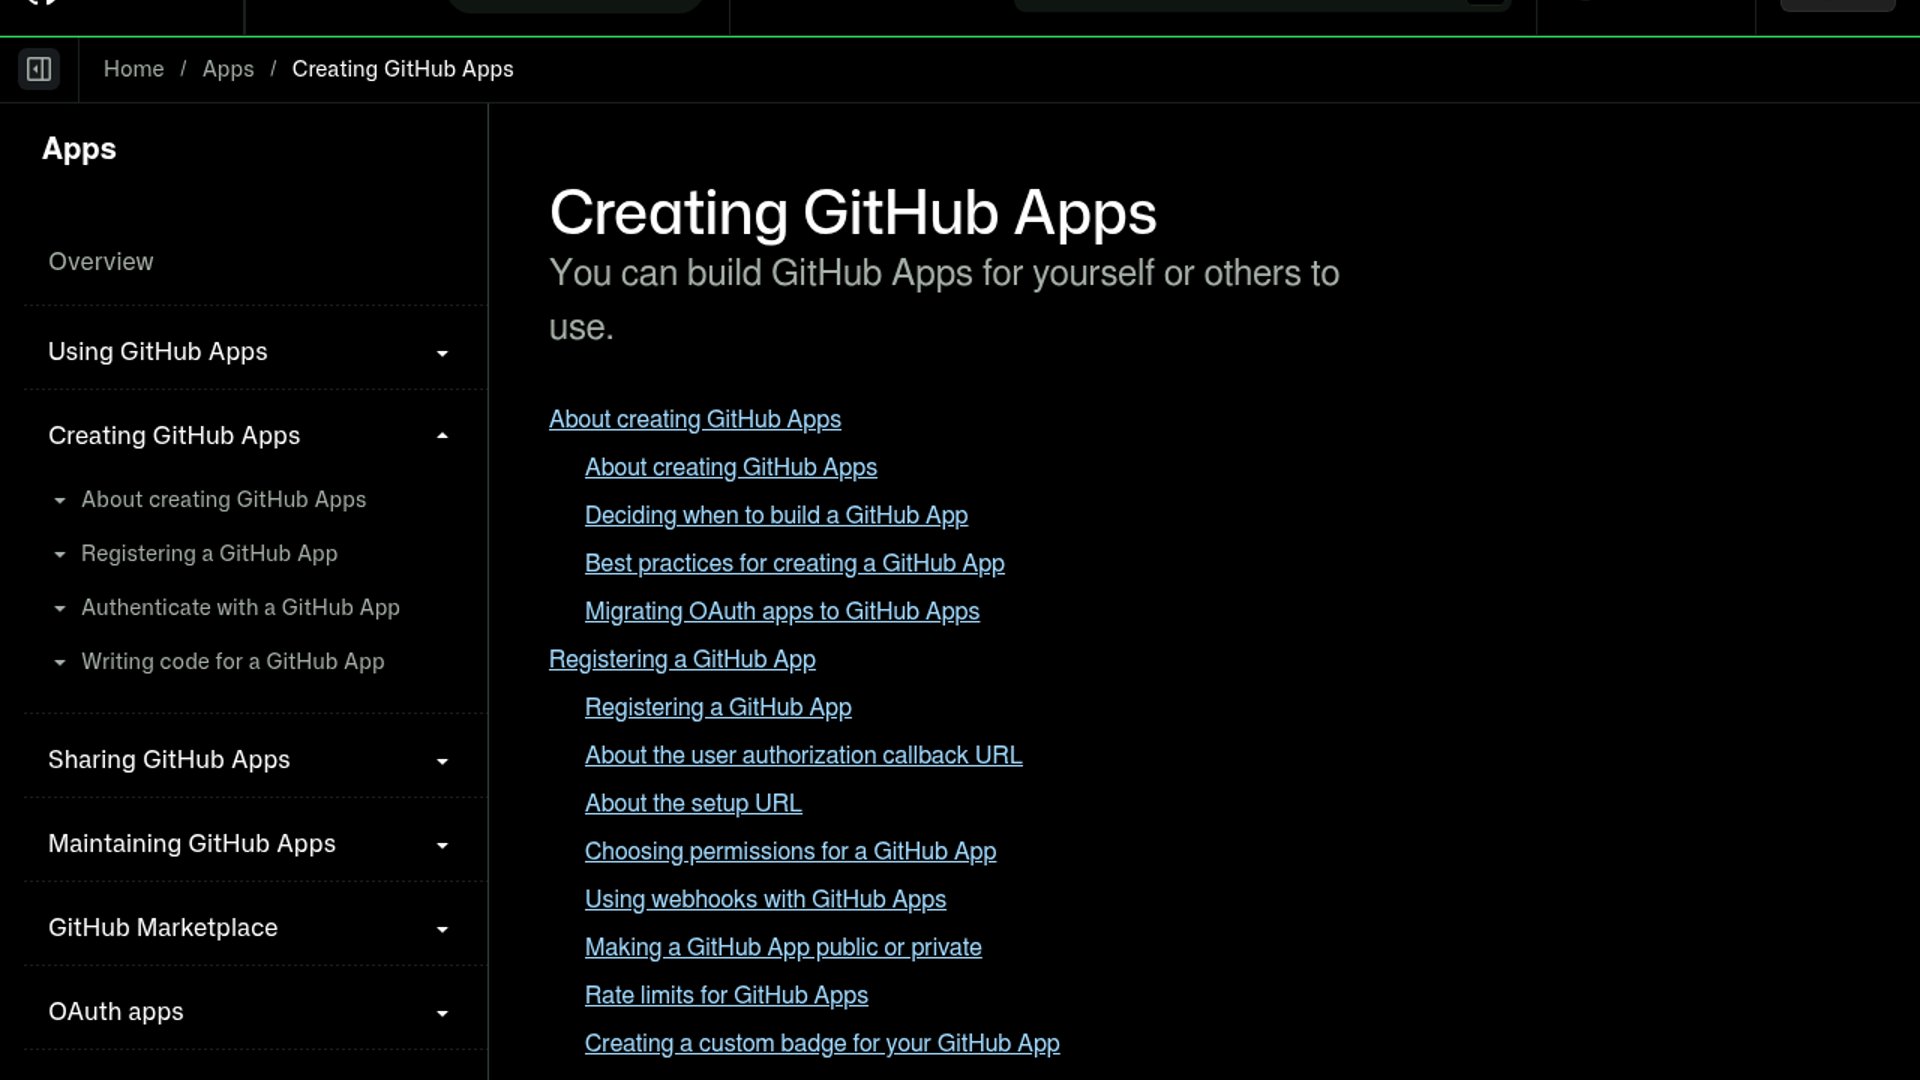Open sidebar item Writing code for a GitHub App

[233, 662]
